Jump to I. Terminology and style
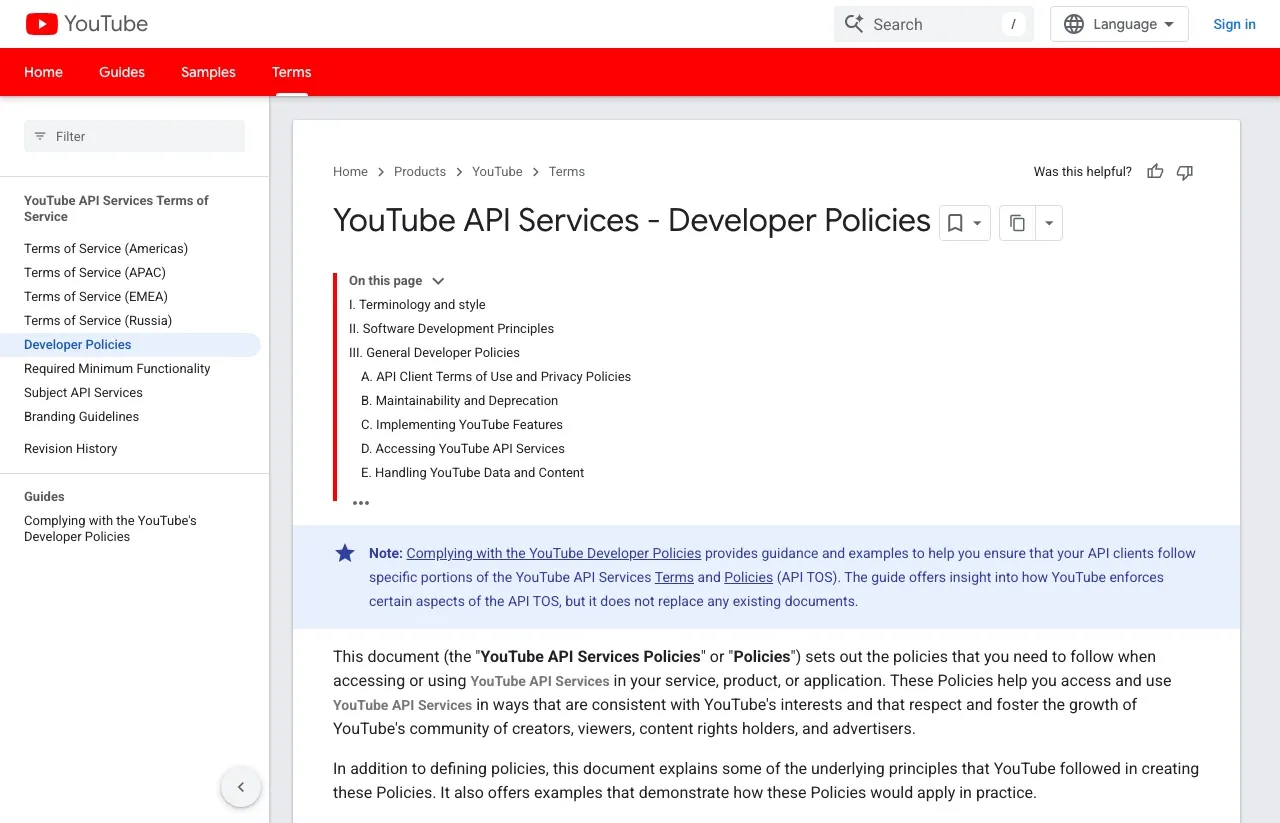This screenshot has width=1280, height=823. click(x=417, y=305)
